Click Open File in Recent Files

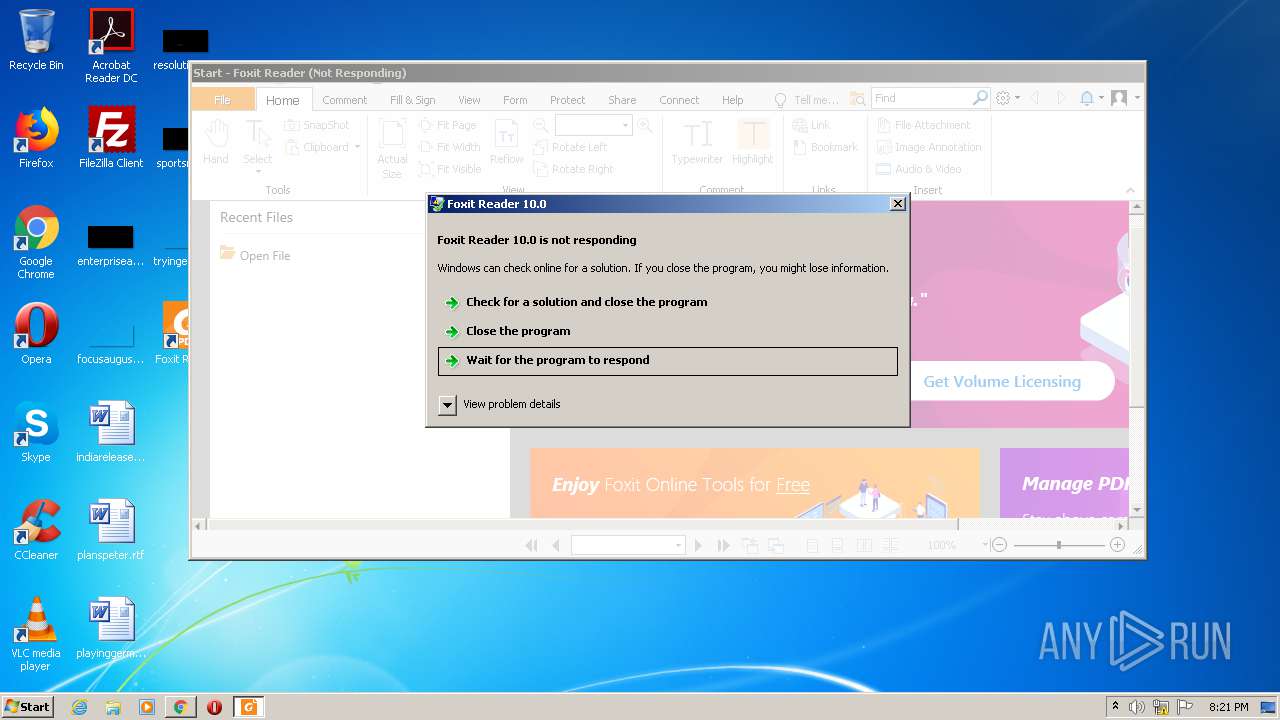pos(255,255)
